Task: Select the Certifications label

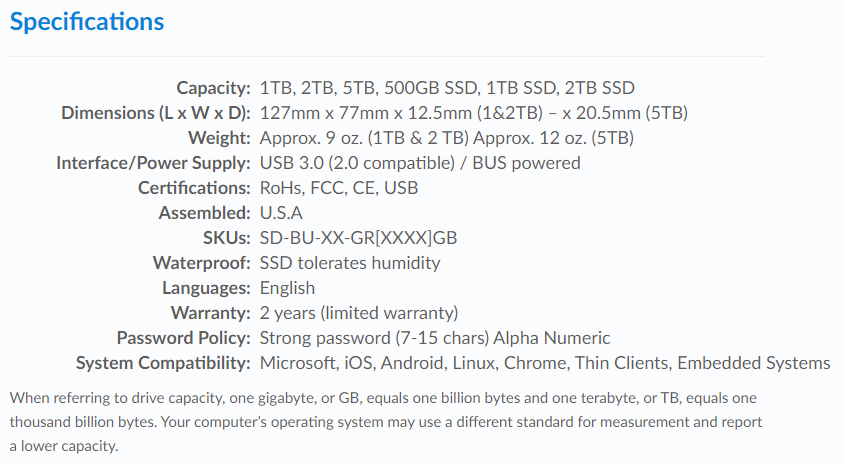Action: tap(194, 188)
